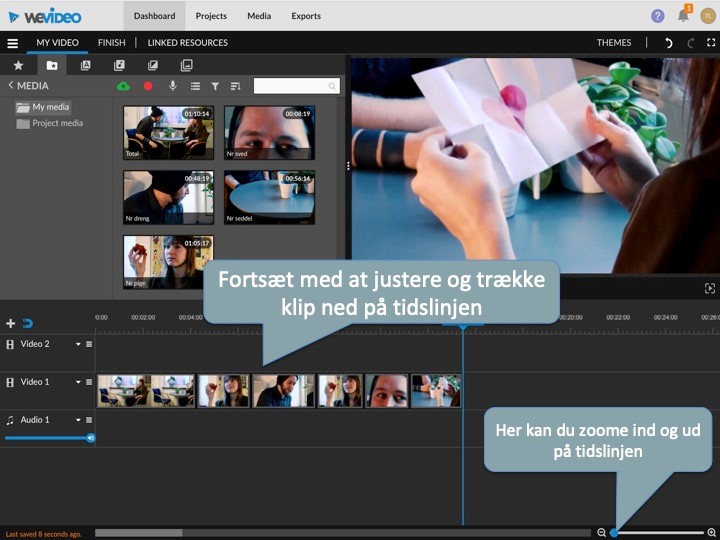Select the Total clip thumbnail
Screen dimensions: 720x540
[x=169, y=133]
